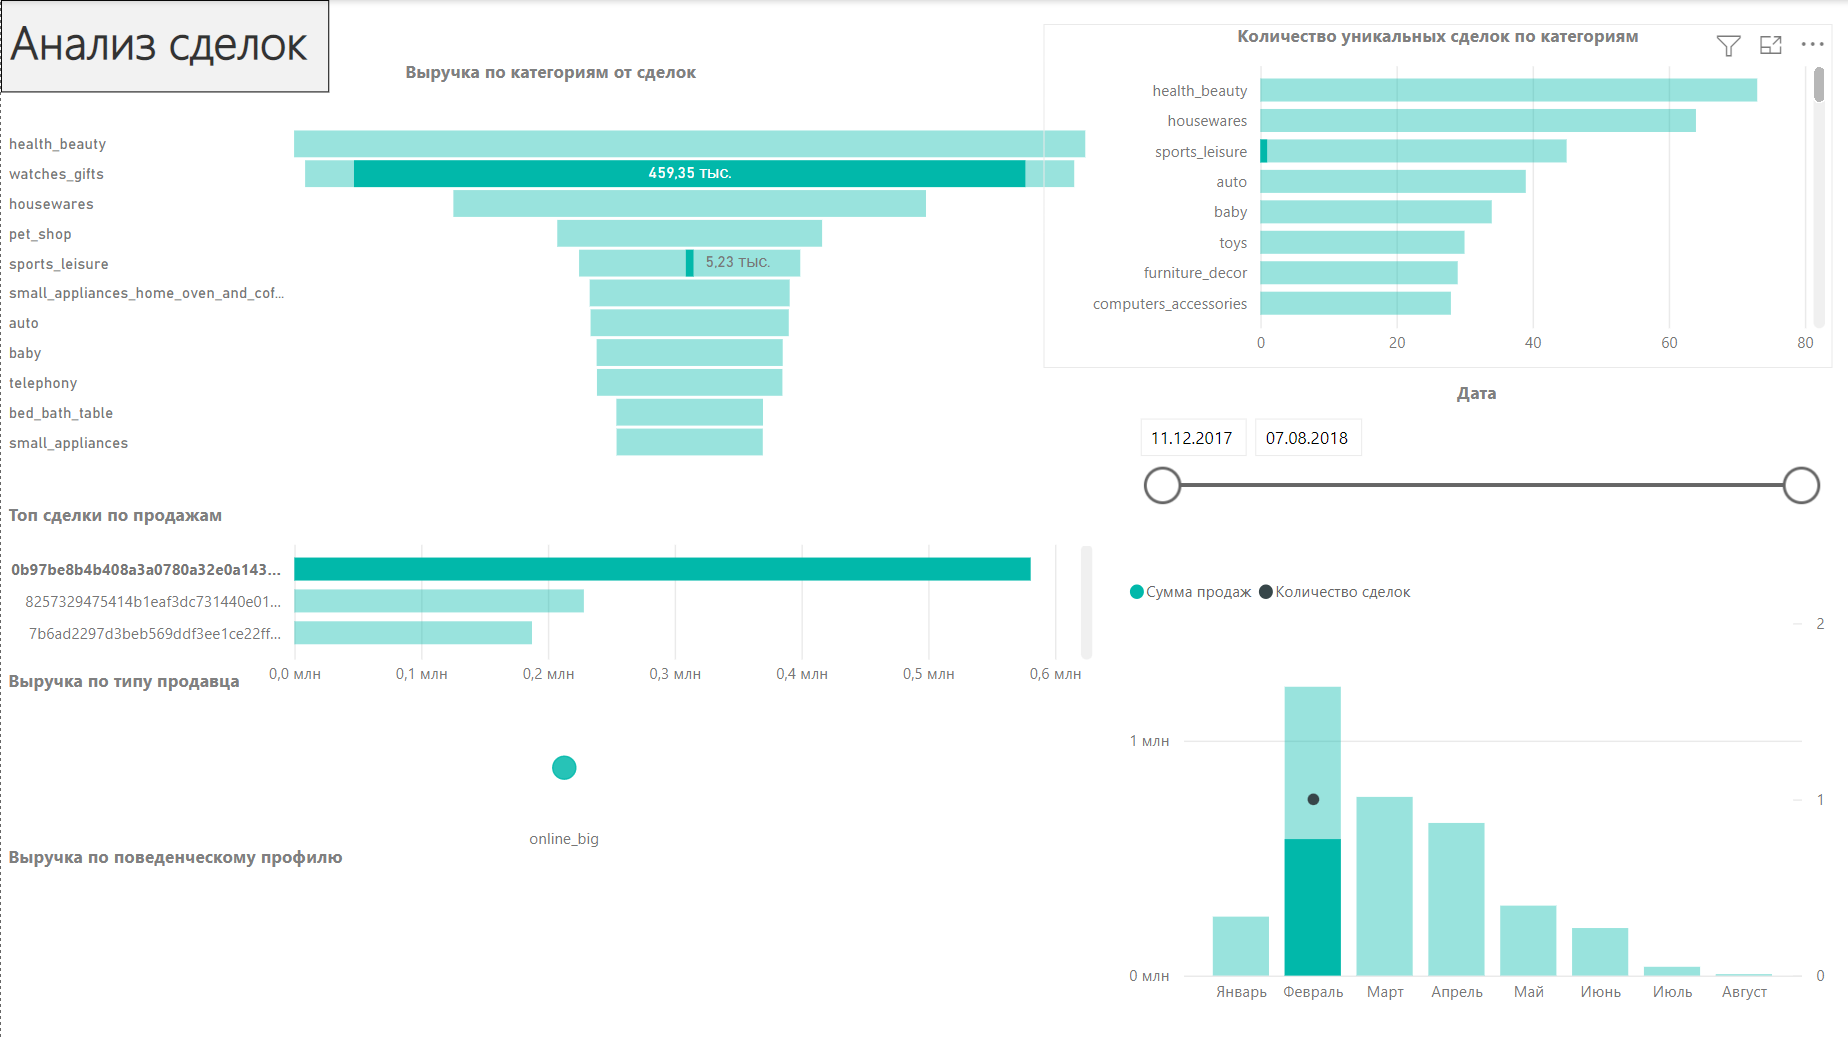Select the highlighted watches_gifts funnel segment
Viewport: 1848px width, 1040px height.
(x=690, y=173)
